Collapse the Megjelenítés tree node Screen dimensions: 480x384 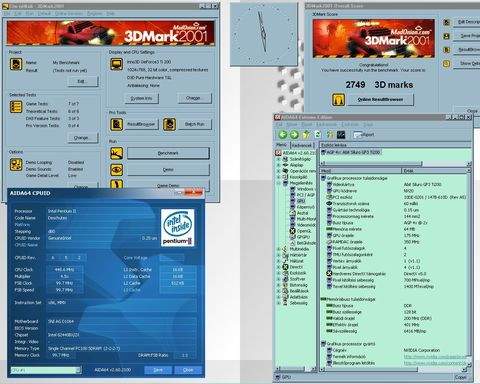[x=278, y=183]
